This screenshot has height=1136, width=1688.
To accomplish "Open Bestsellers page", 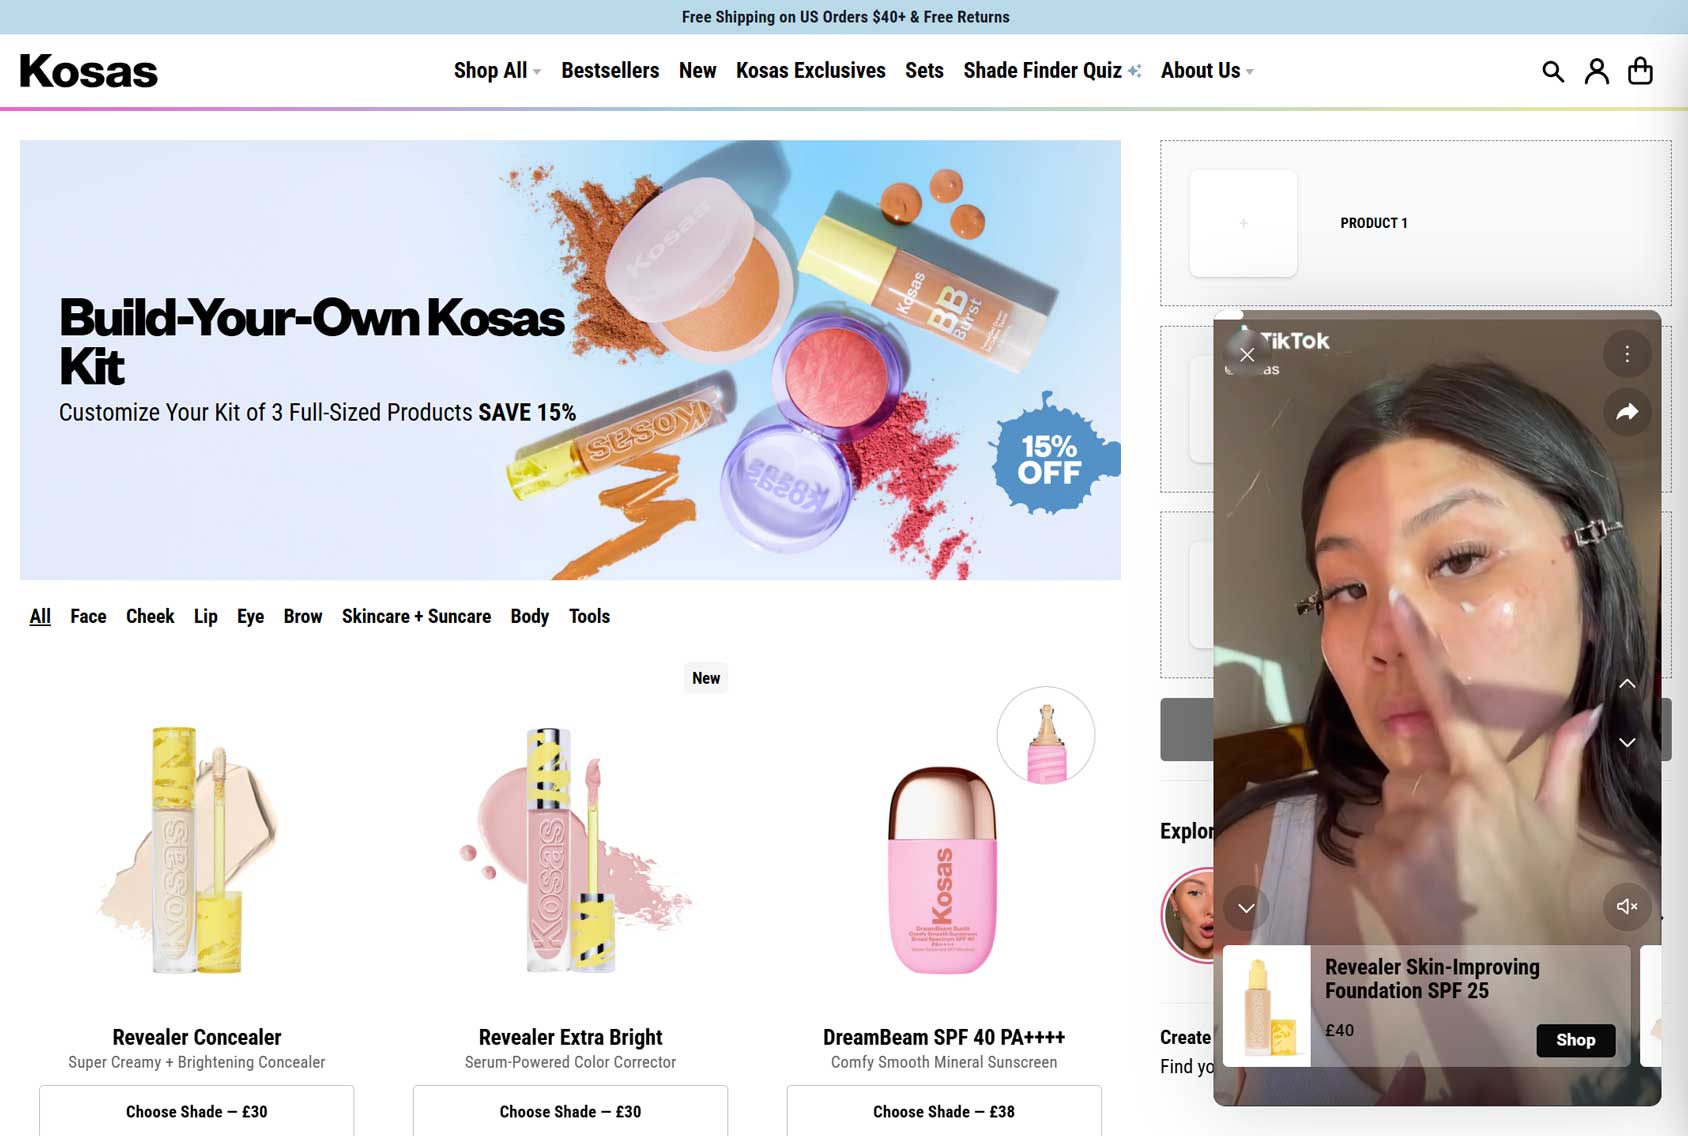I will [610, 70].
